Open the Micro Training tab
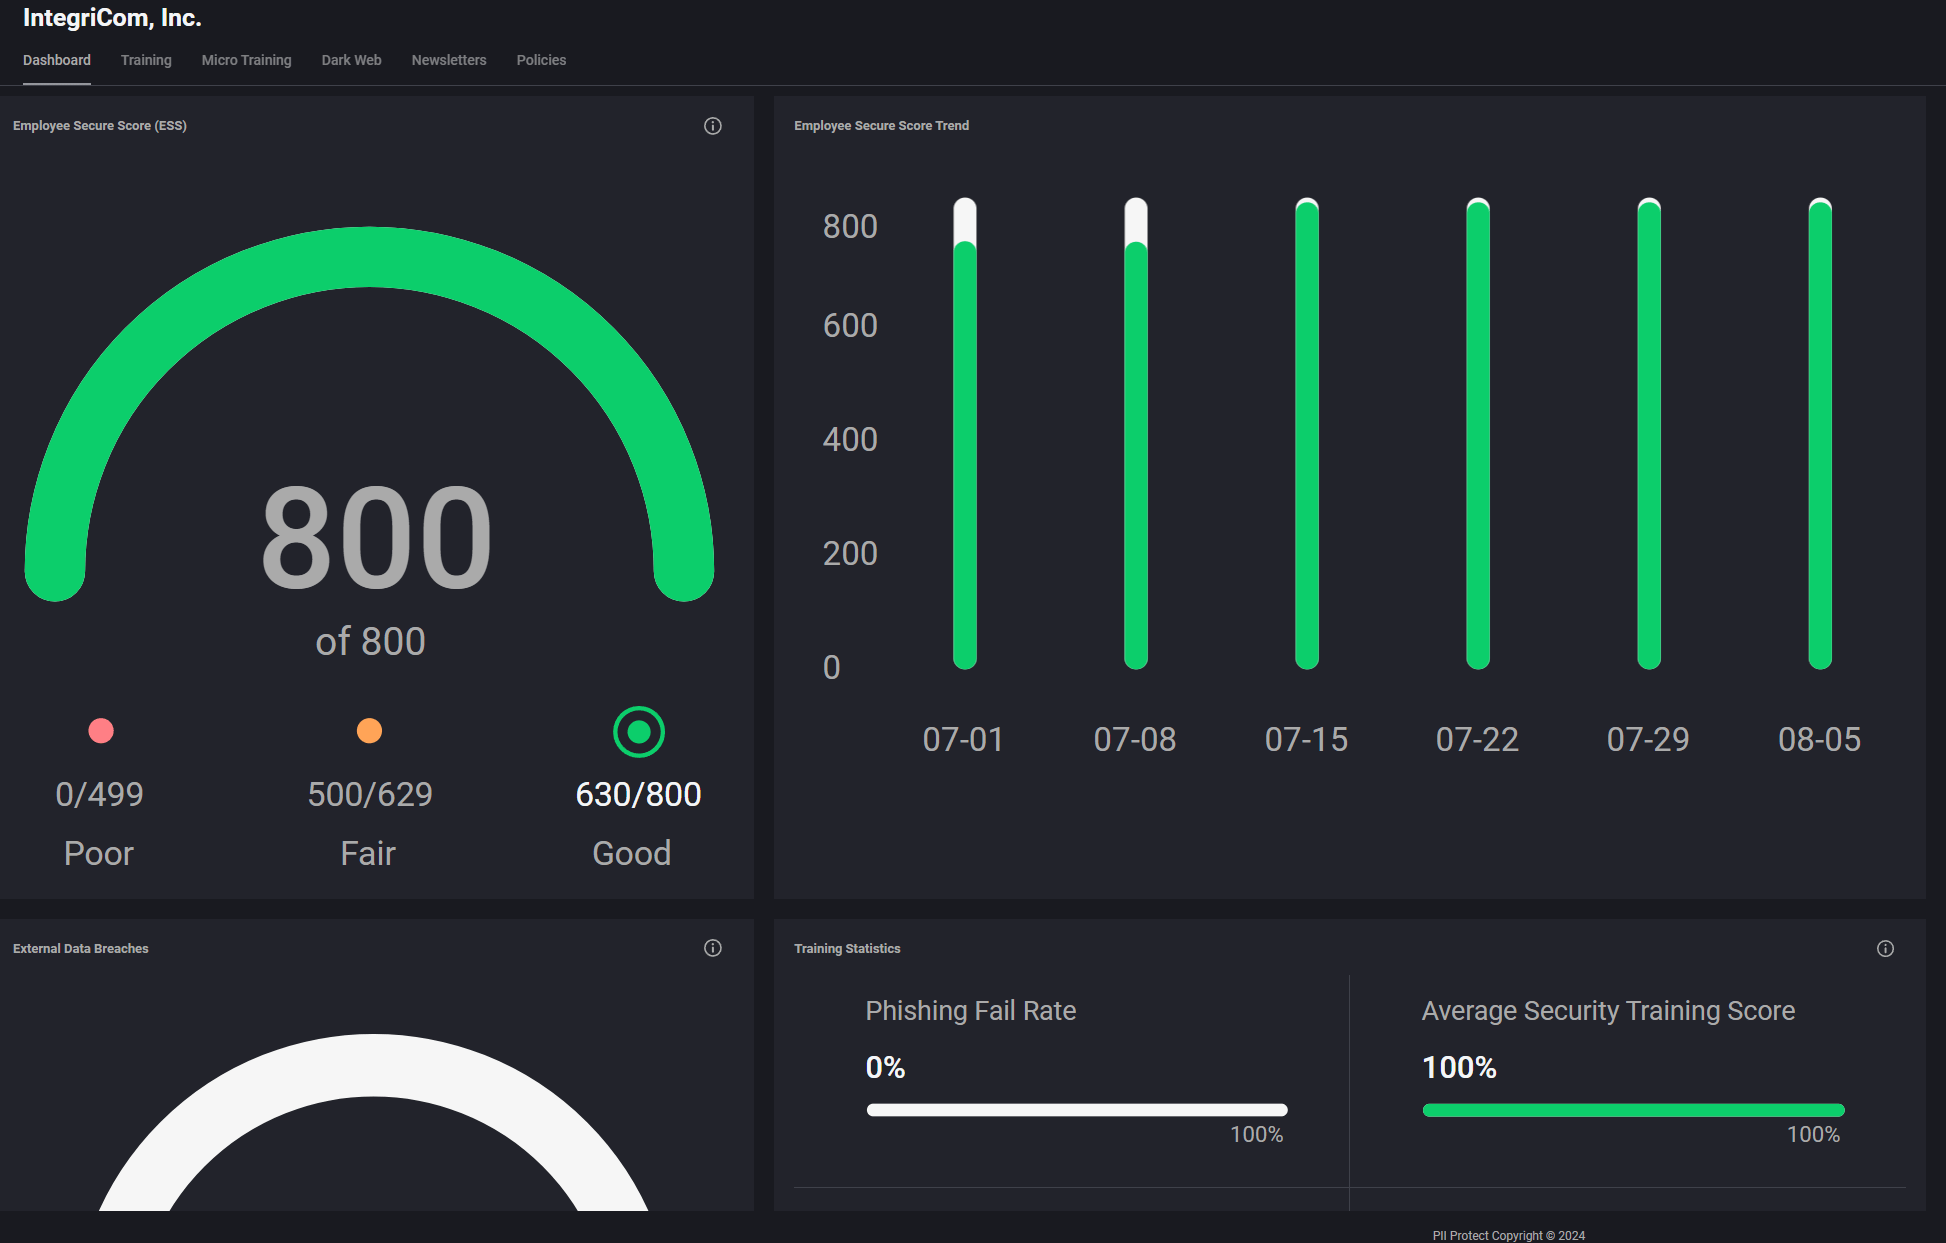Screen dimensions: 1946x1243 247,60
